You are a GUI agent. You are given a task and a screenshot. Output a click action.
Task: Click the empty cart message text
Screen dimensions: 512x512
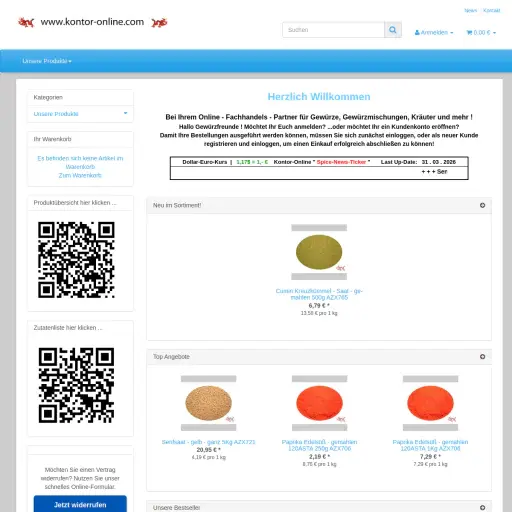click(x=80, y=162)
